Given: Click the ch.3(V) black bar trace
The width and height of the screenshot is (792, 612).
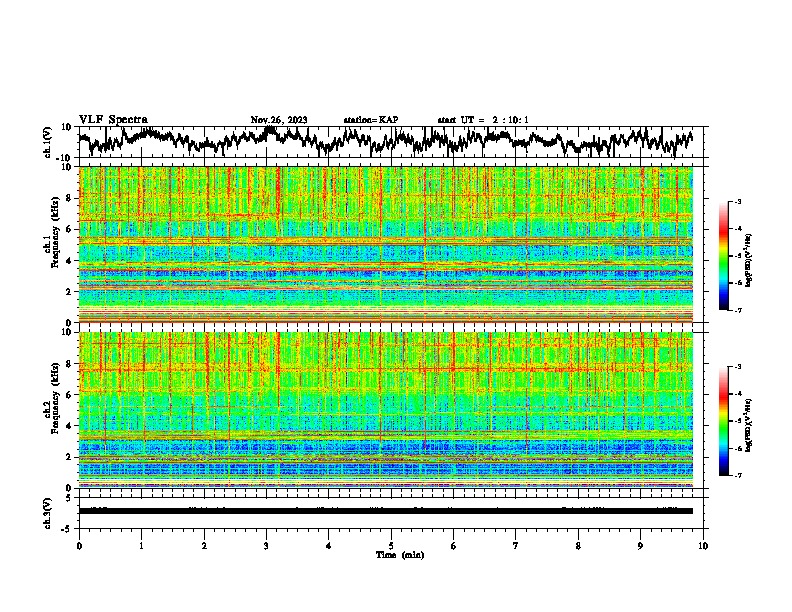Looking at the screenshot, I should (x=386, y=511).
